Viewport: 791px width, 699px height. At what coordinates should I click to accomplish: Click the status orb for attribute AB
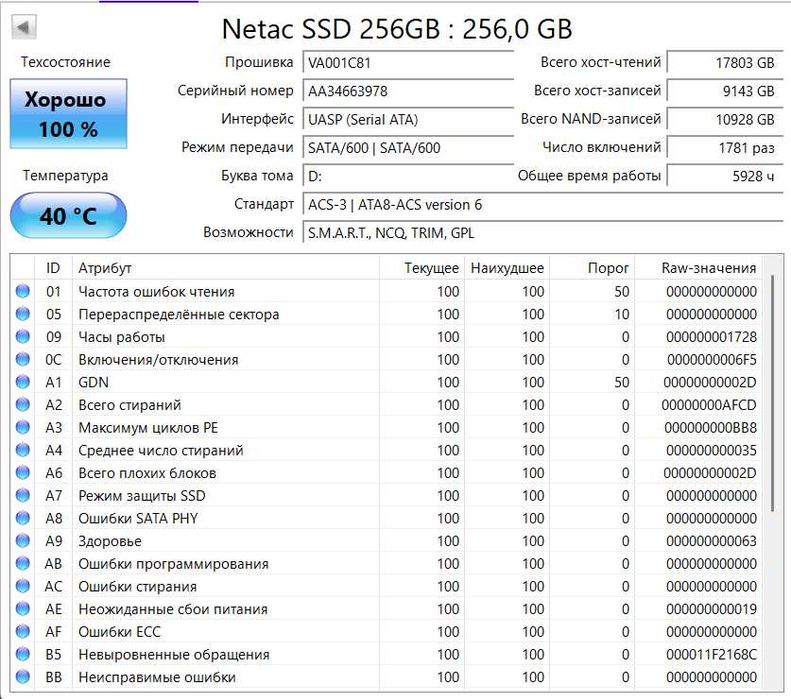tap(23, 563)
